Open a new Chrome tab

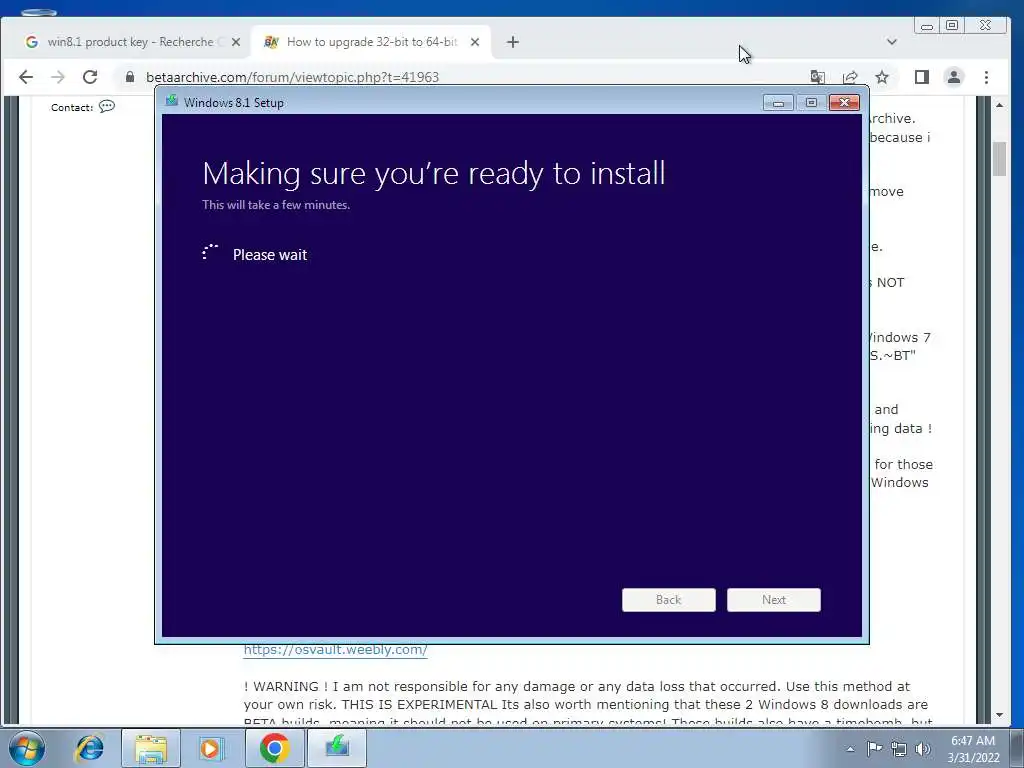(513, 42)
